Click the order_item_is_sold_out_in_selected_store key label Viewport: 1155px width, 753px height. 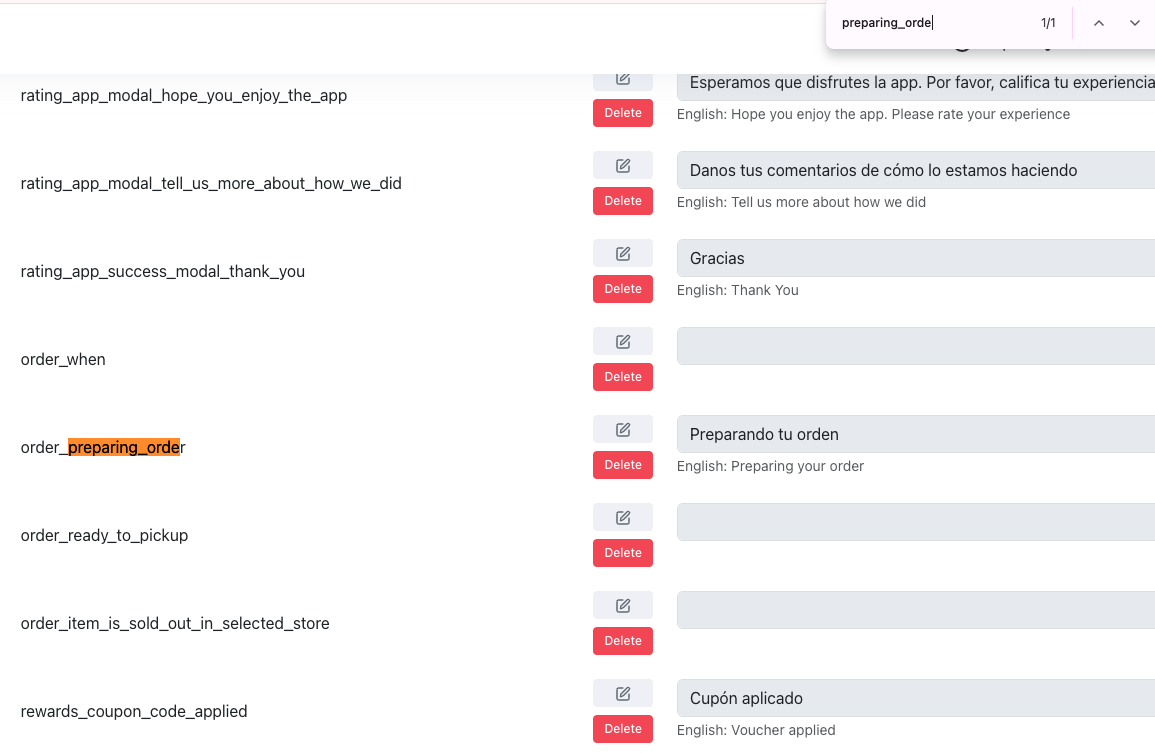click(x=175, y=623)
